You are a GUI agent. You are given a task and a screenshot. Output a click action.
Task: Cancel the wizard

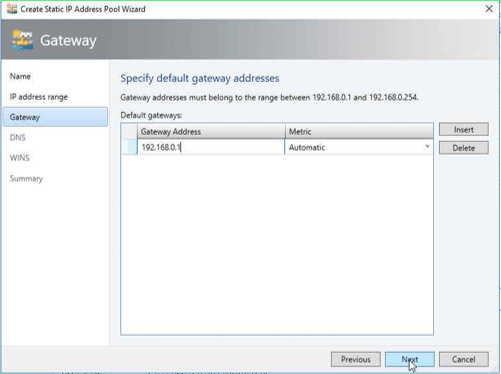click(x=464, y=359)
